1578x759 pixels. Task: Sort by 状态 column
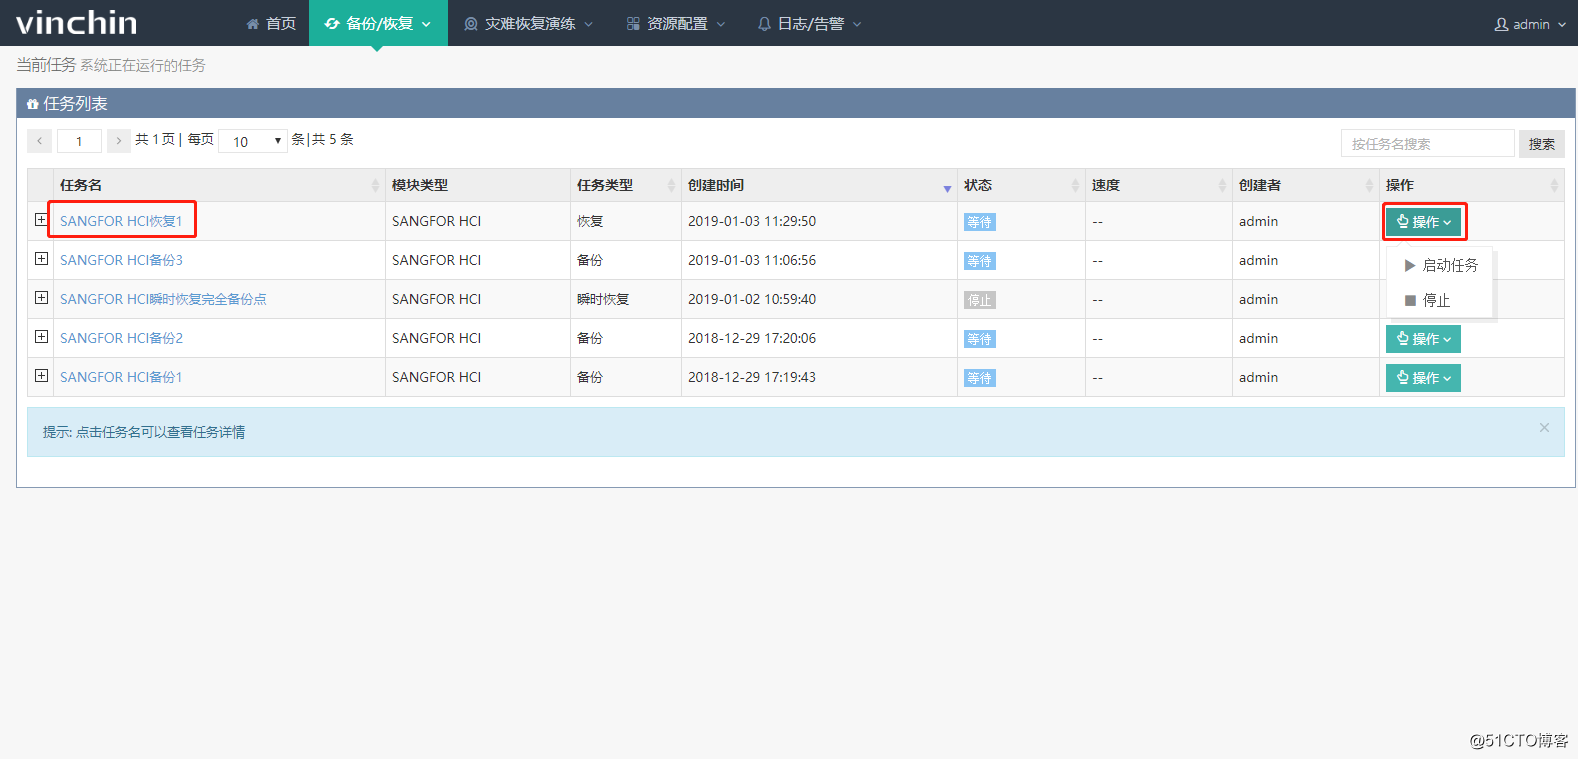(x=1021, y=185)
